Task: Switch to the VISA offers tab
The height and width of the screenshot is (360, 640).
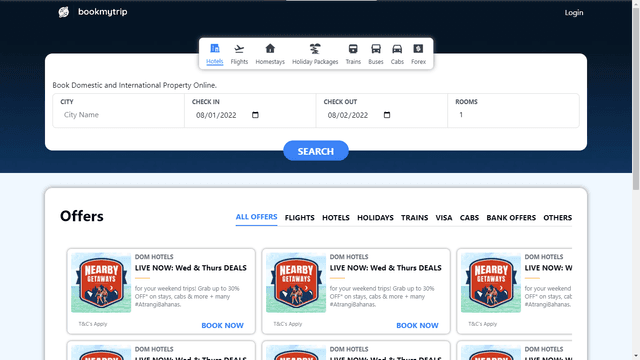Action: 444,218
